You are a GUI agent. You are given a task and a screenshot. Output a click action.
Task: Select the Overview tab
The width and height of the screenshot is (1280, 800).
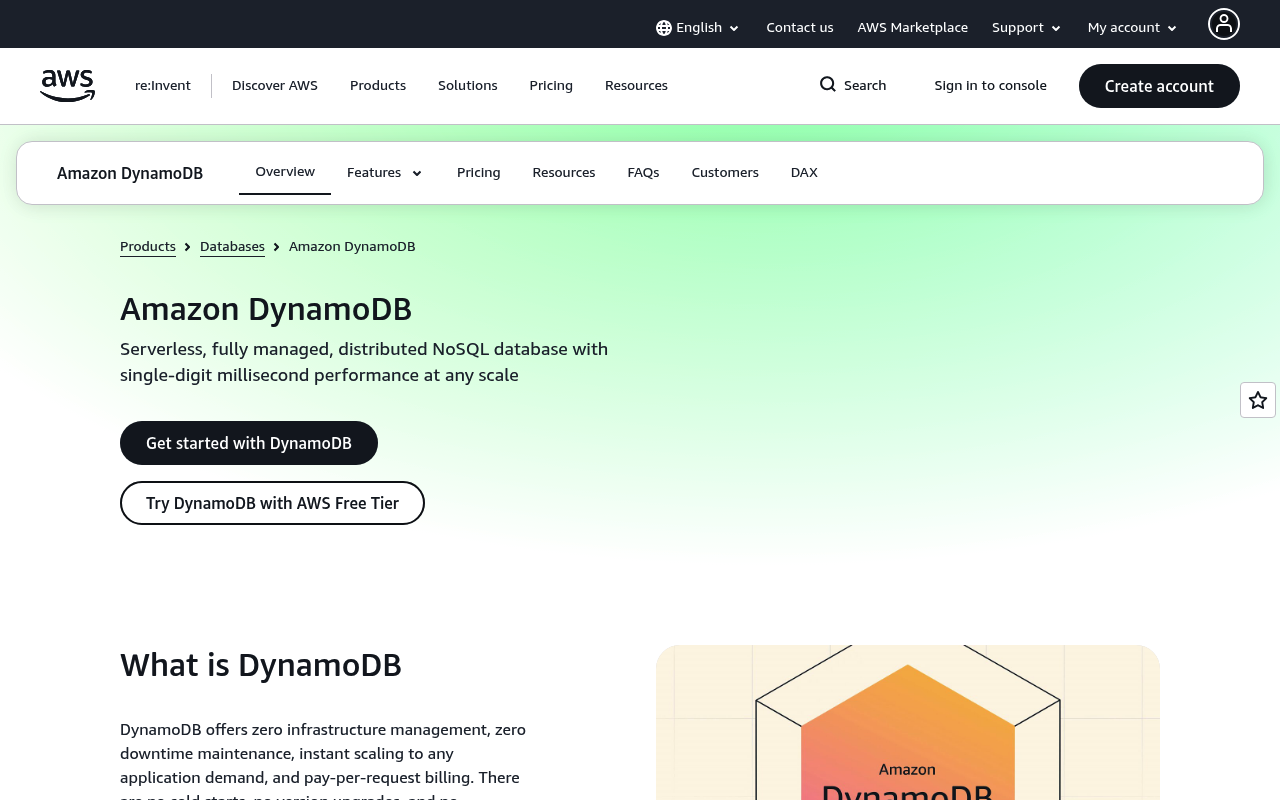(x=285, y=172)
